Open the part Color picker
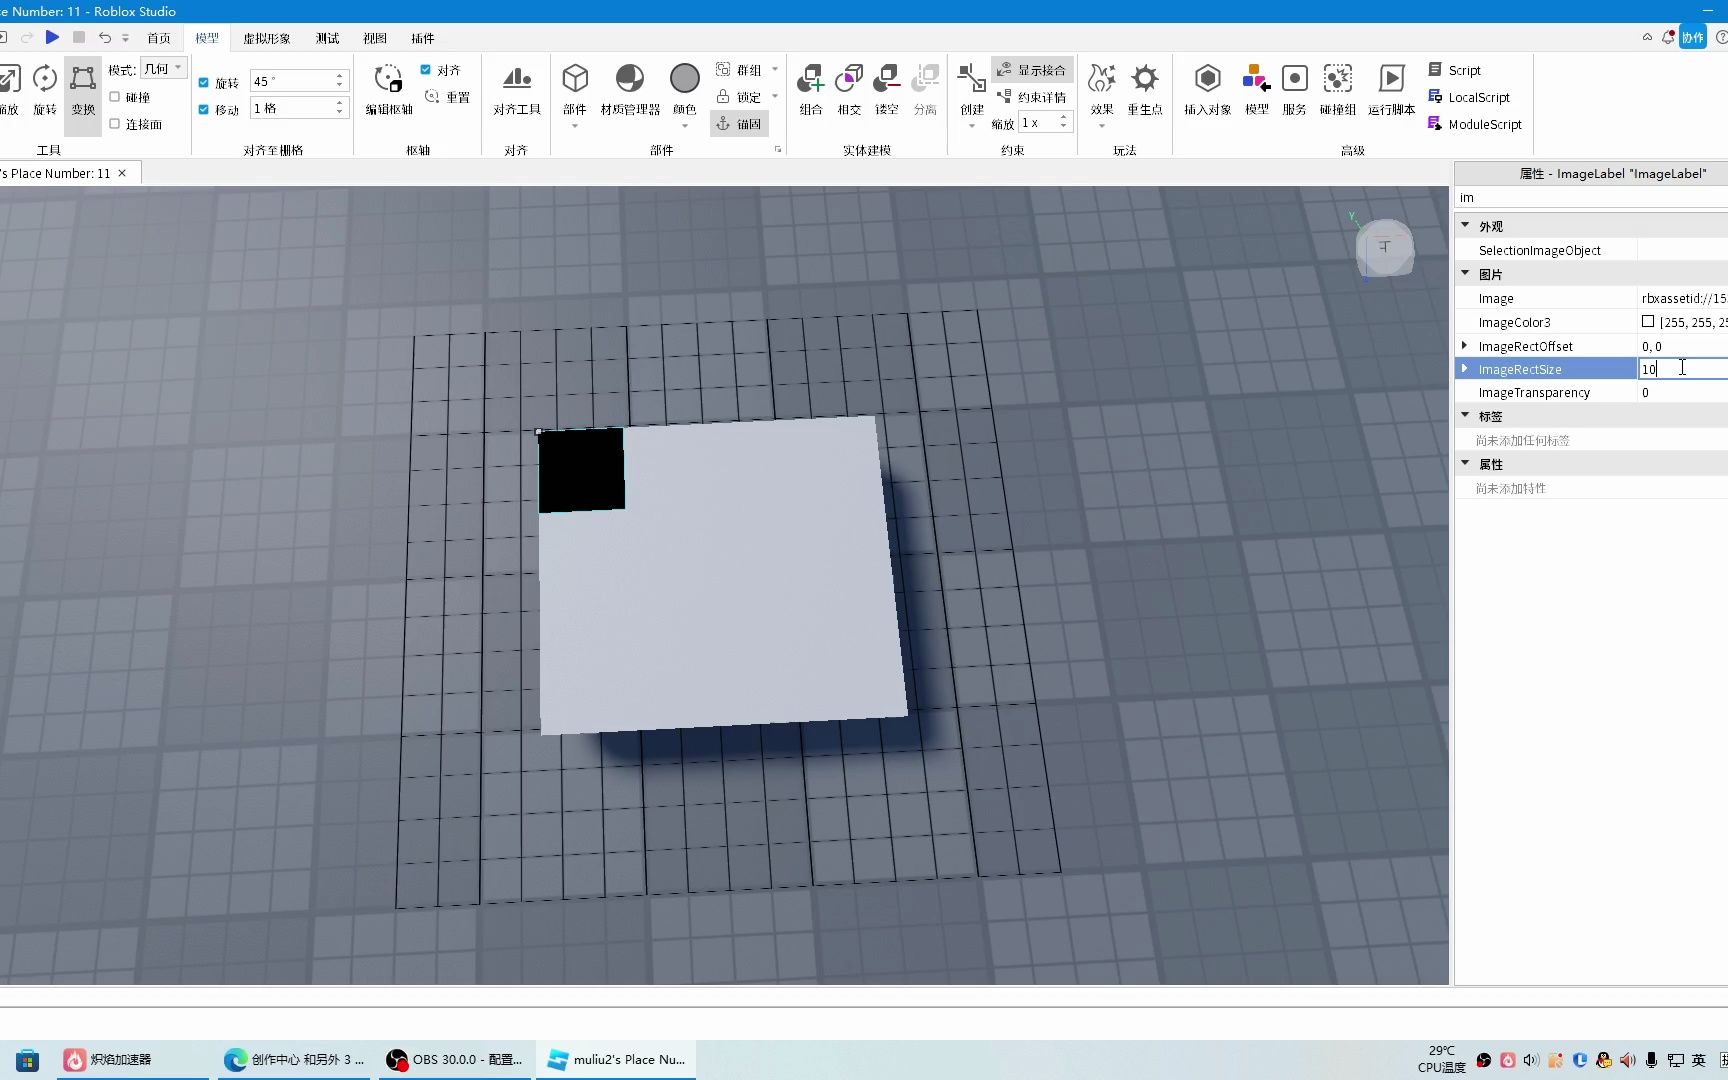Viewport: 1728px width, 1080px height. (685, 88)
